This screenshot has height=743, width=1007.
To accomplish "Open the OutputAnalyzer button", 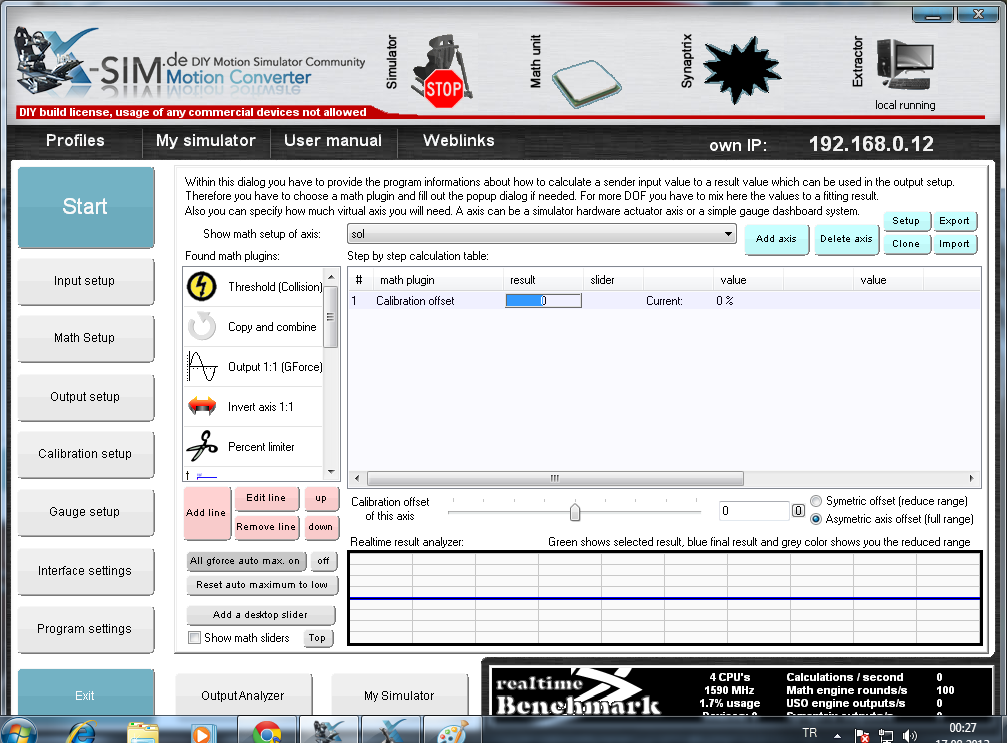I will point(243,695).
